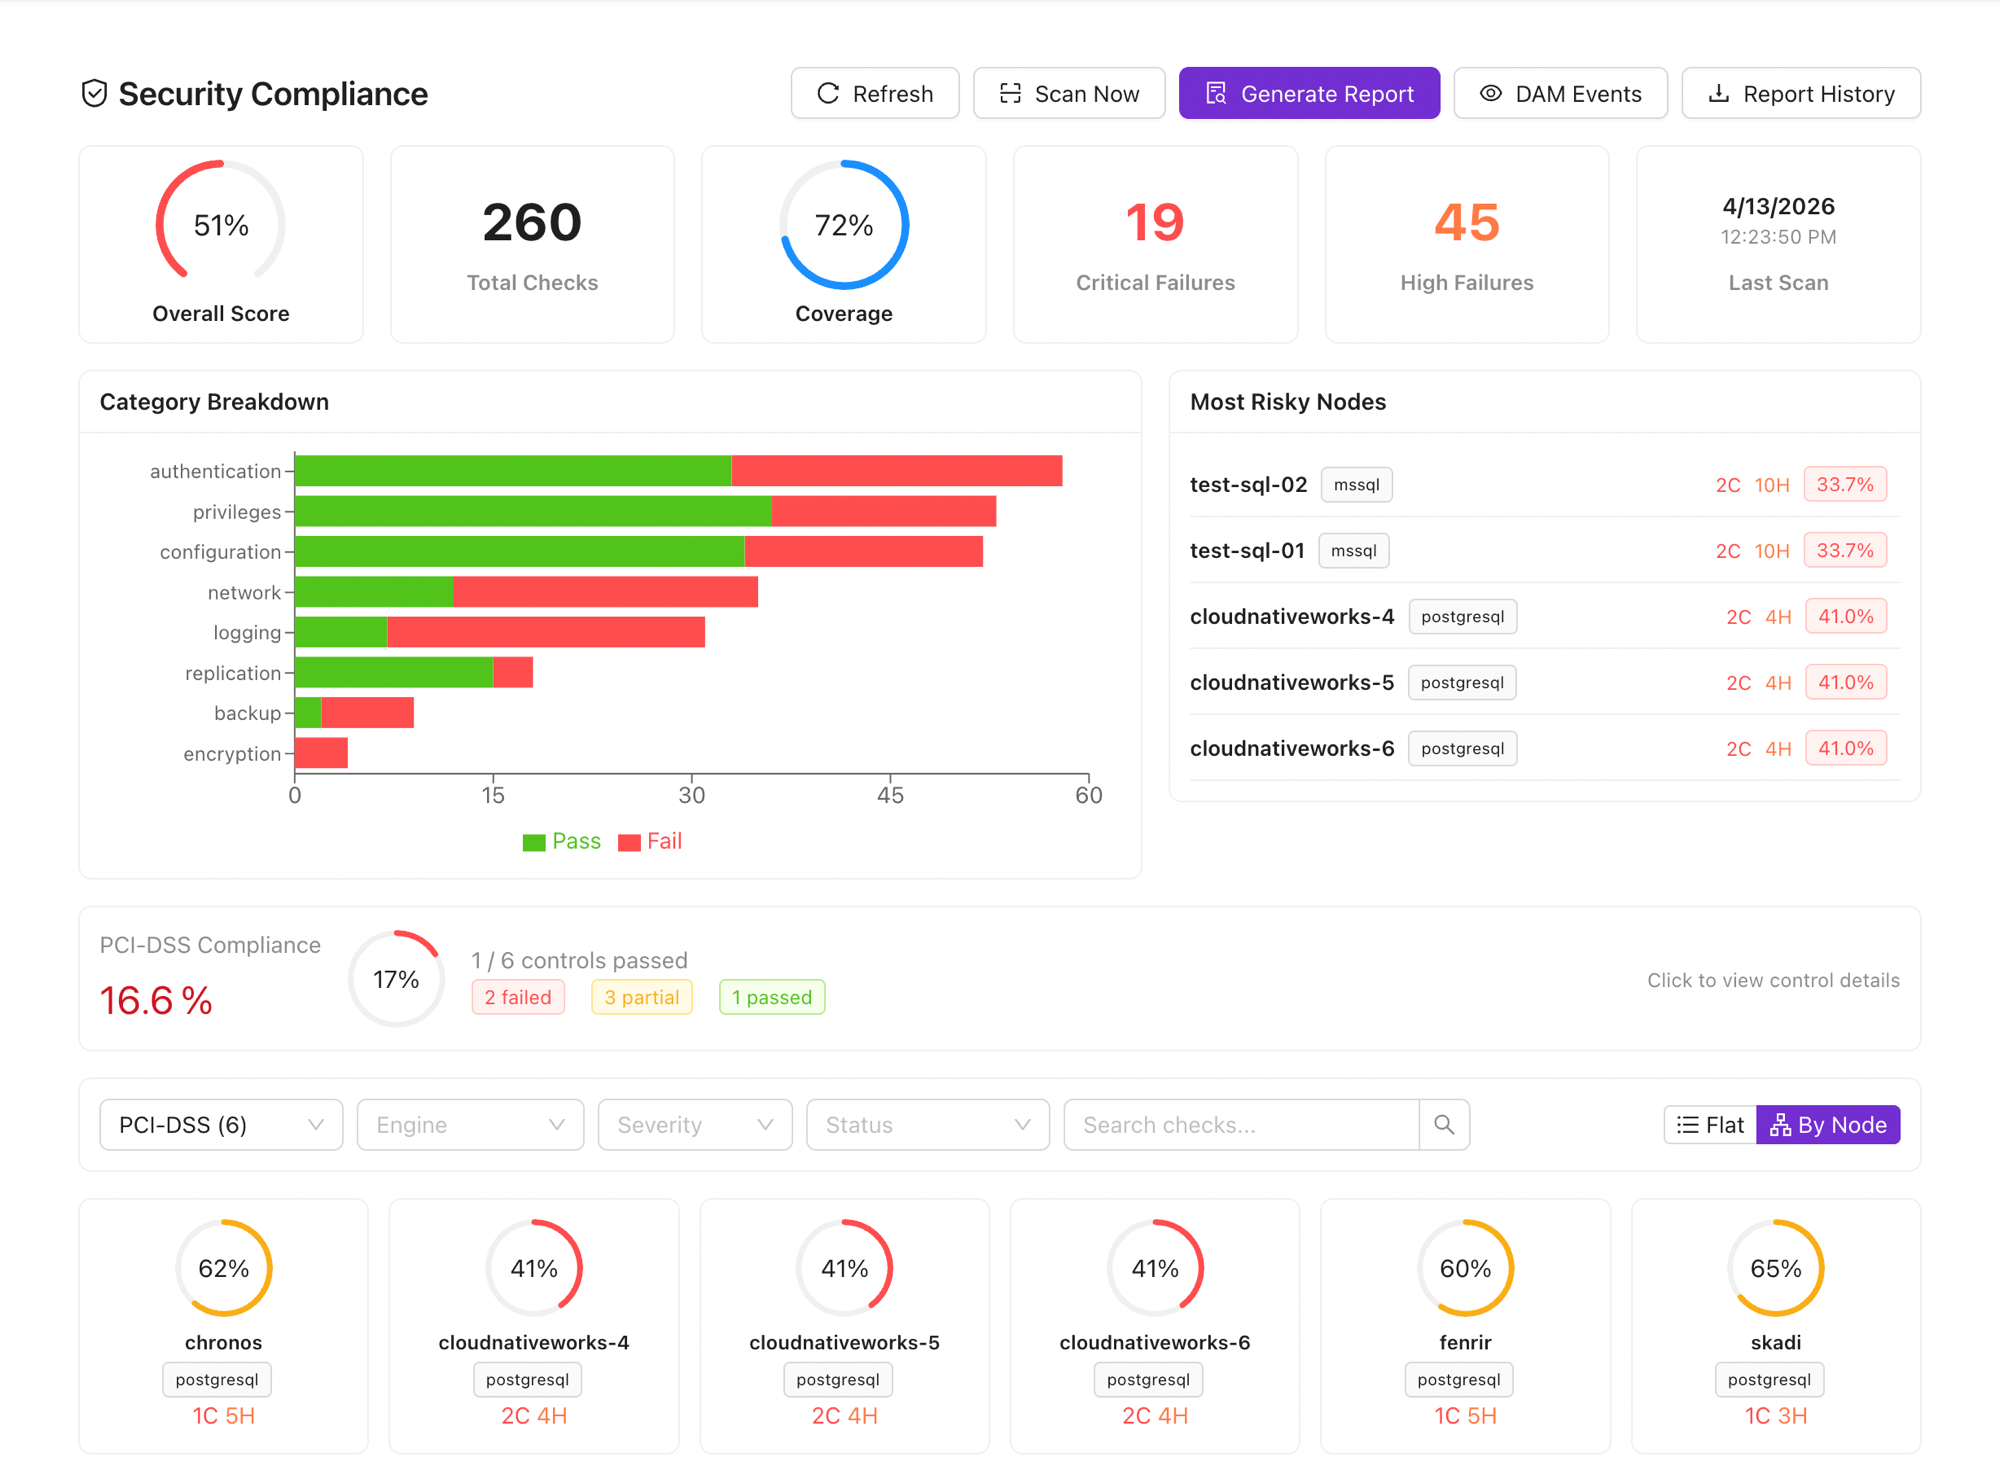Open the Severity dropdown
Screen dimensions: 2000x1466
point(694,1124)
